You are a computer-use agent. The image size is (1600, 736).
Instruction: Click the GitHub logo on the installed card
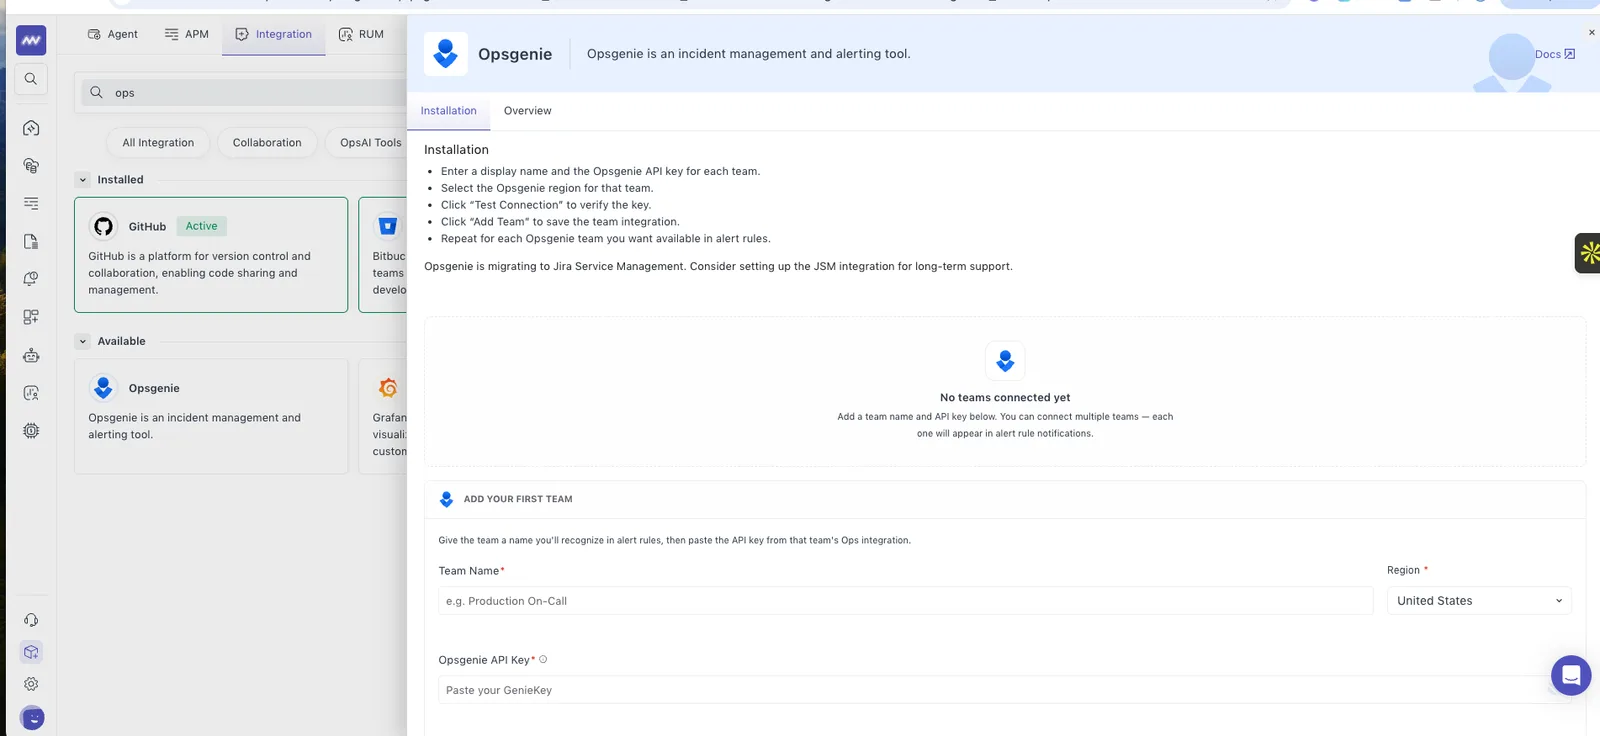tap(103, 226)
